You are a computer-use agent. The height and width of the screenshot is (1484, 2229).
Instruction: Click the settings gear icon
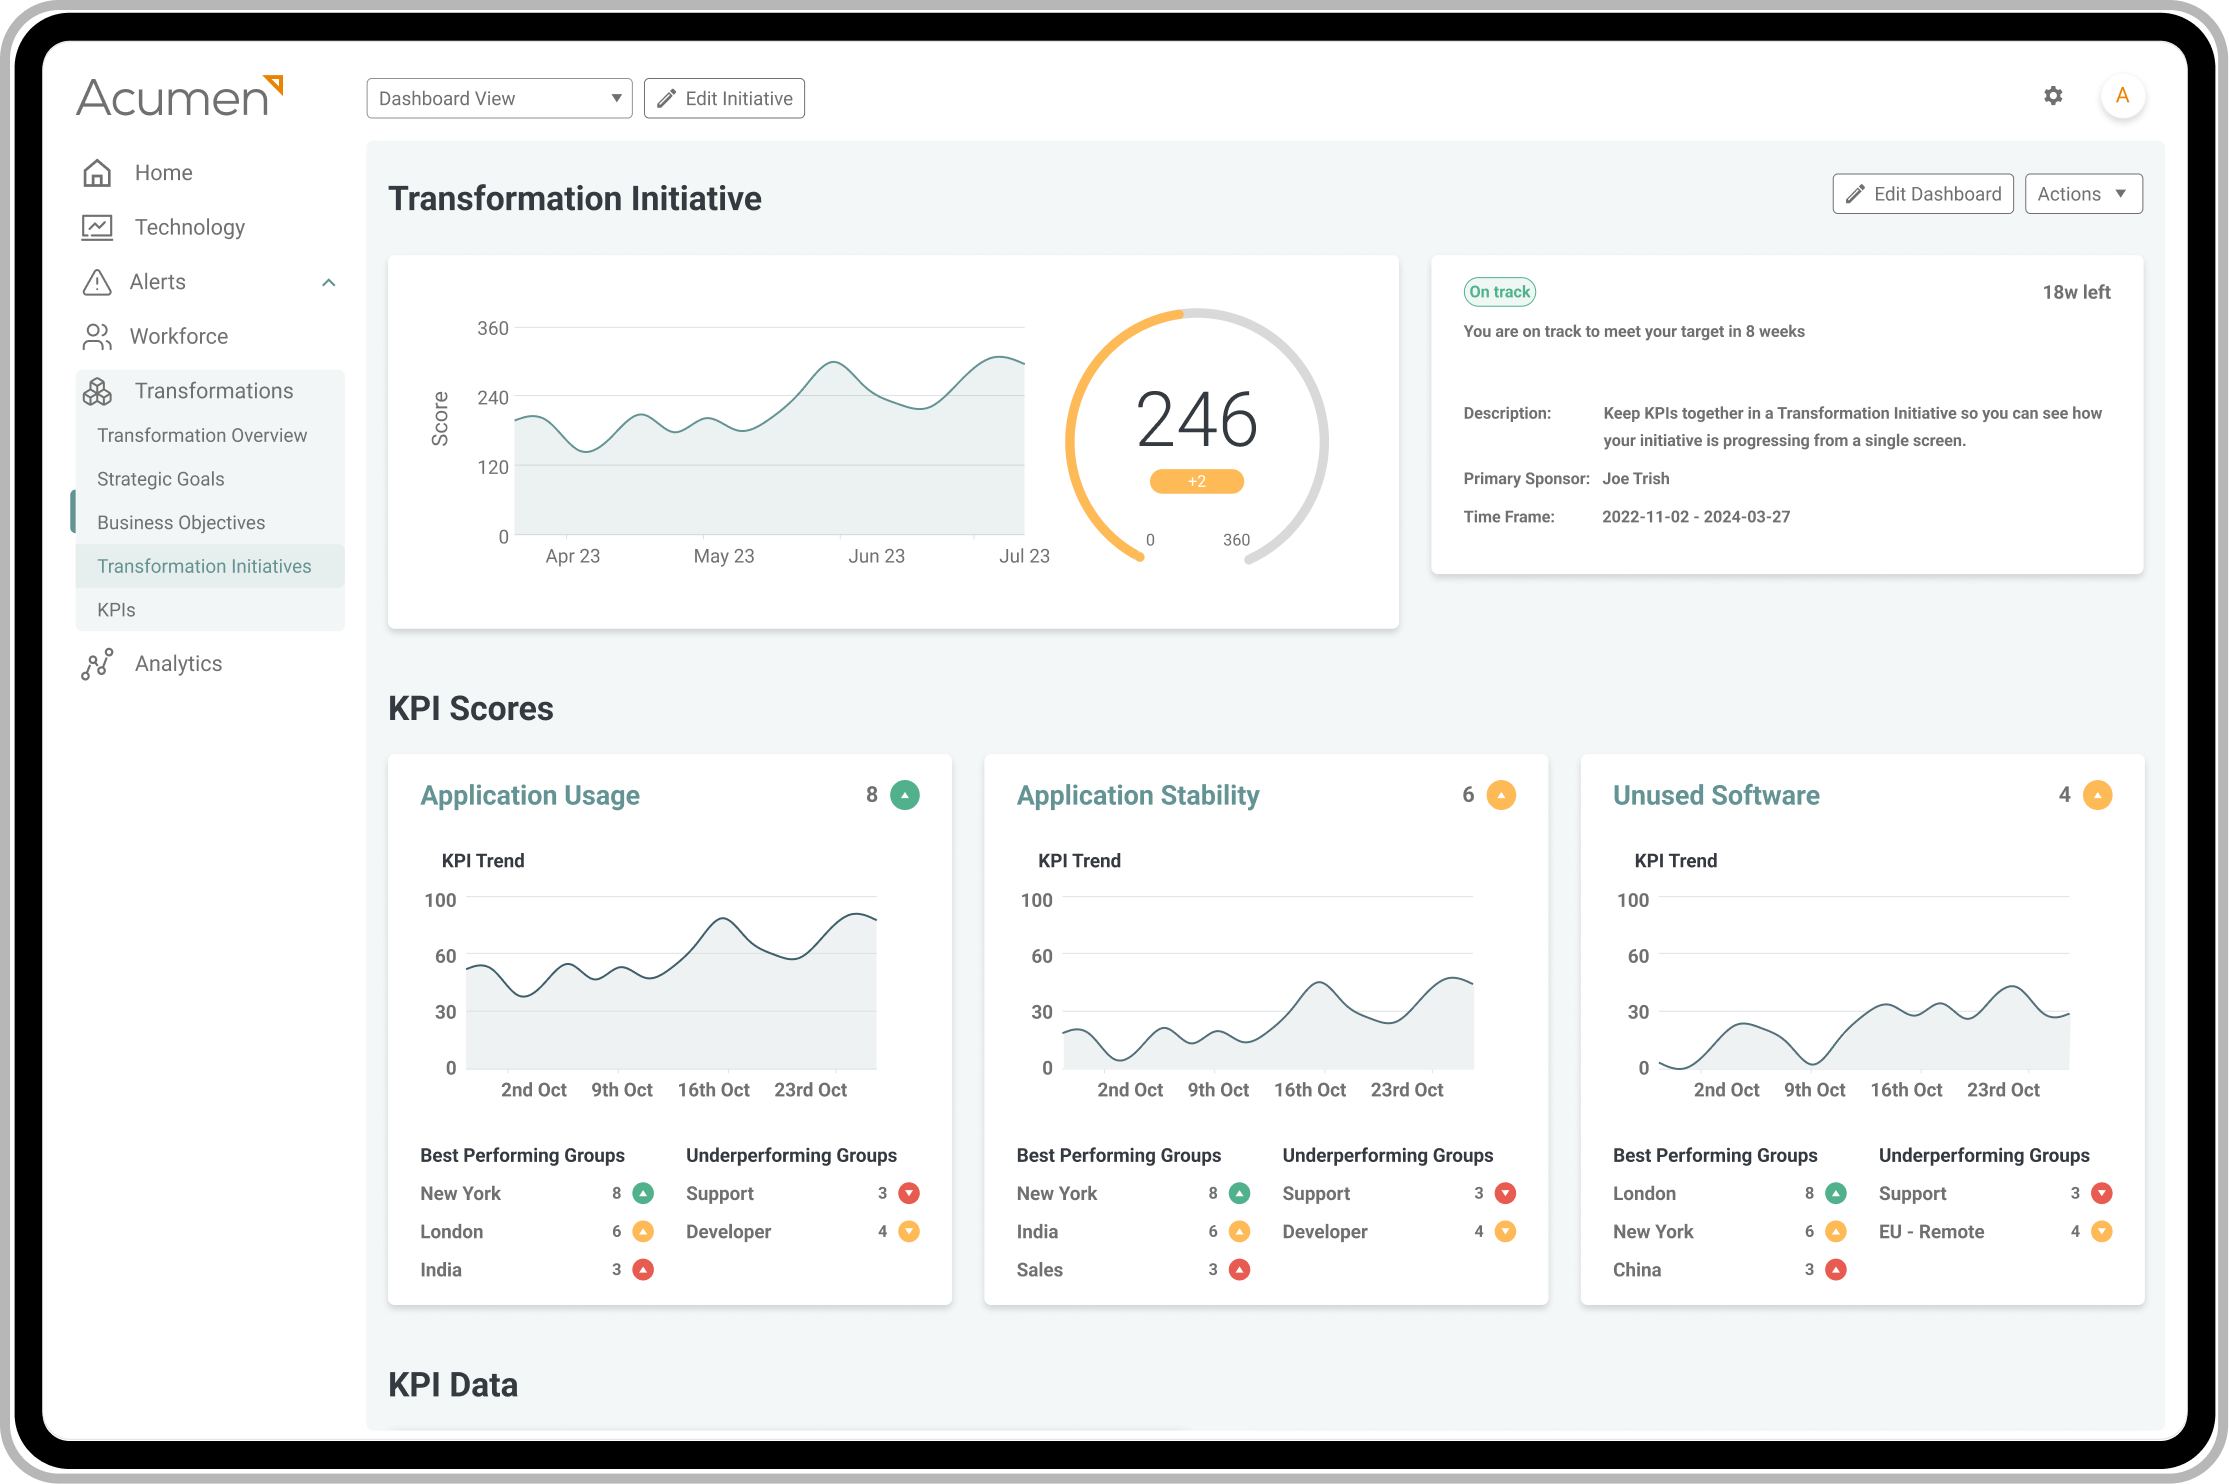click(x=2052, y=95)
